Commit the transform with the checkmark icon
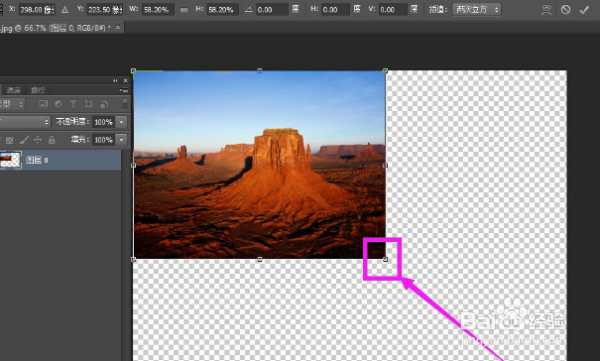The height and width of the screenshot is (361, 600). (584, 10)
